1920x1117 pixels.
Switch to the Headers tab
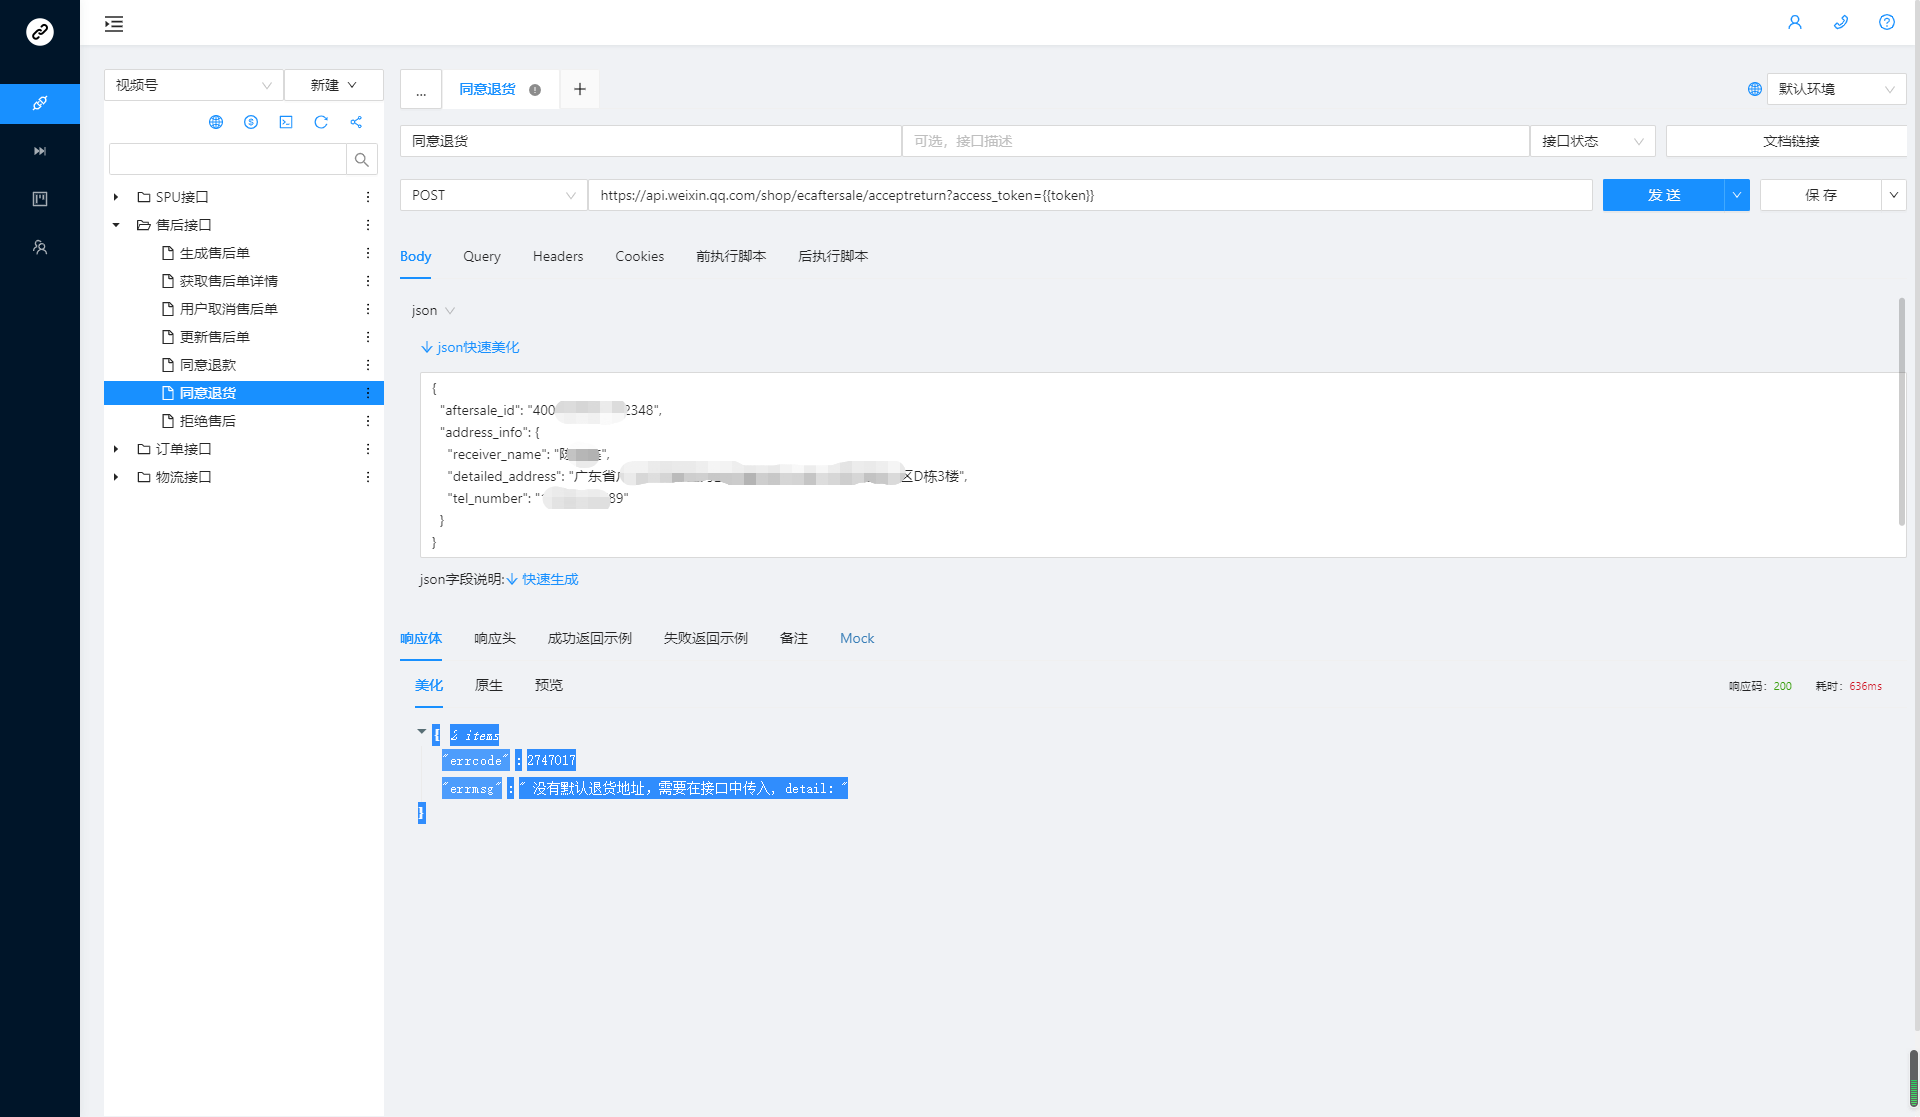click(557, 256)
